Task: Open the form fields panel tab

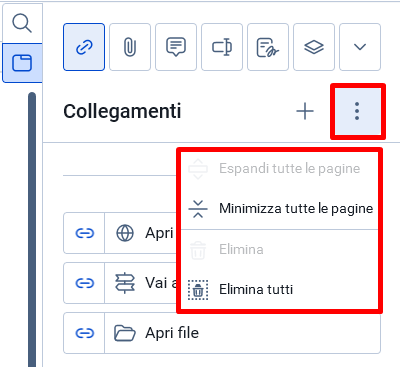Action: [222, 47]
